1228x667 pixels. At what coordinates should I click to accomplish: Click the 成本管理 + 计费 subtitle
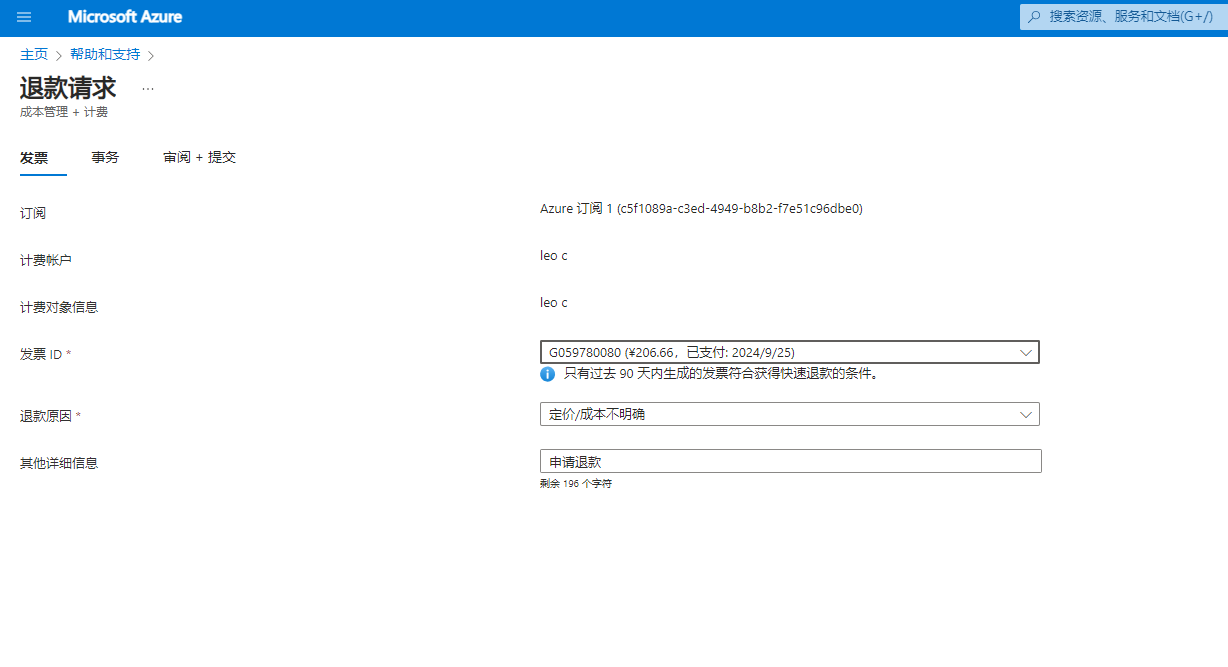tap(64, 112)
